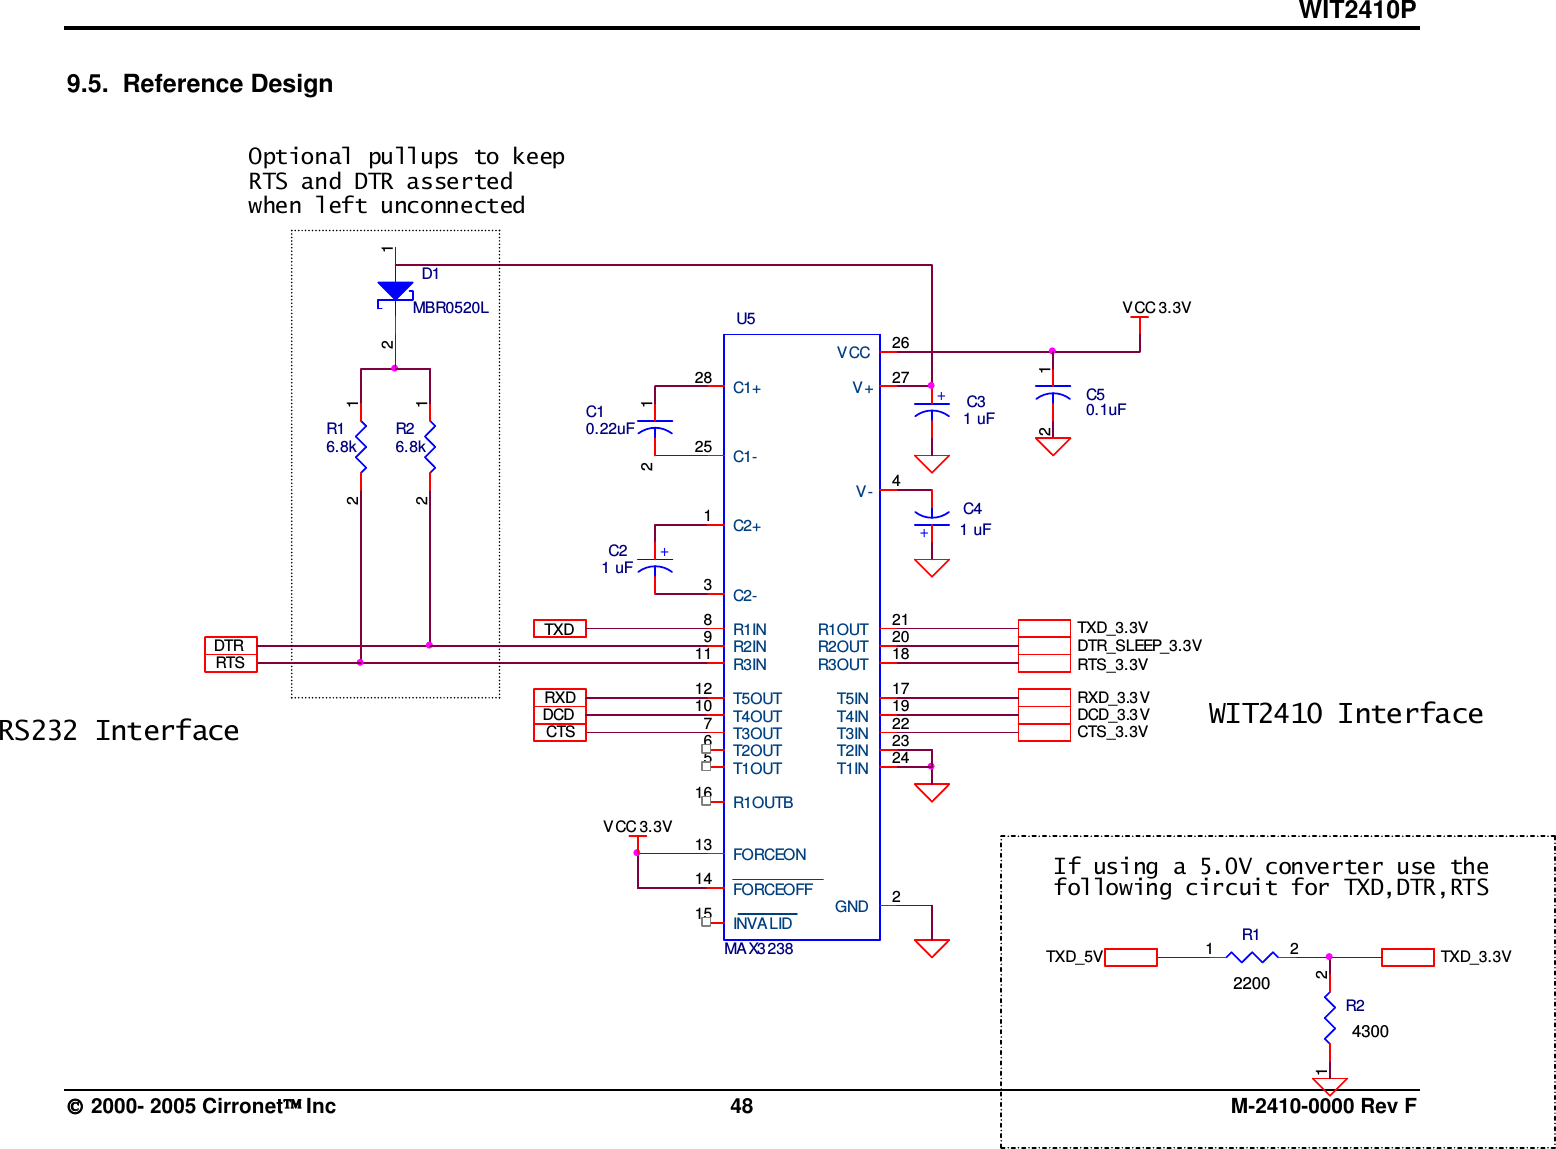Click the 'U5' designator label
This screenshot has width=1556, height=1149.
click(x=746, y=319)
